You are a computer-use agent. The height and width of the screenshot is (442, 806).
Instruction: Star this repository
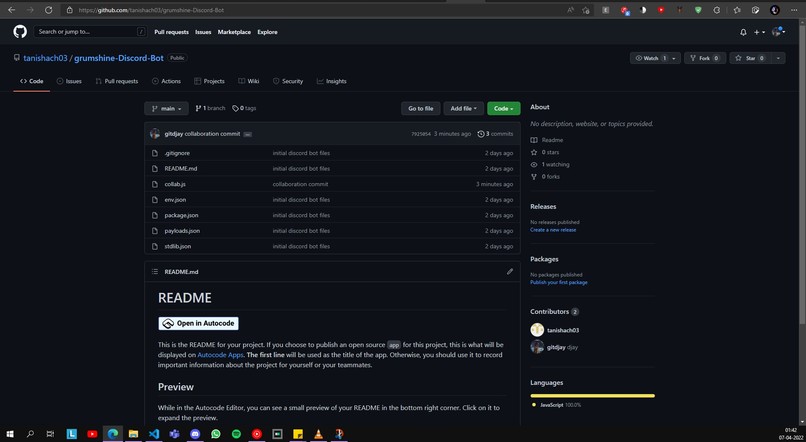pos(750,58)
